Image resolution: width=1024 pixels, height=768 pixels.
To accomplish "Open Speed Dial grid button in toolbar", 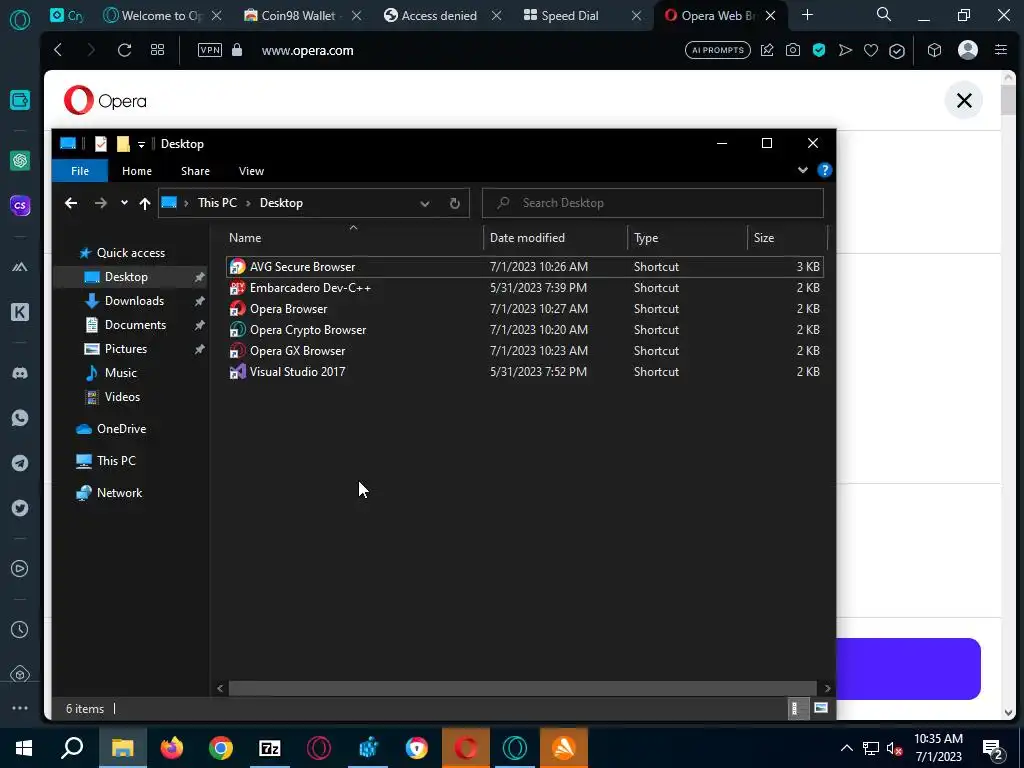I will 157,50.
